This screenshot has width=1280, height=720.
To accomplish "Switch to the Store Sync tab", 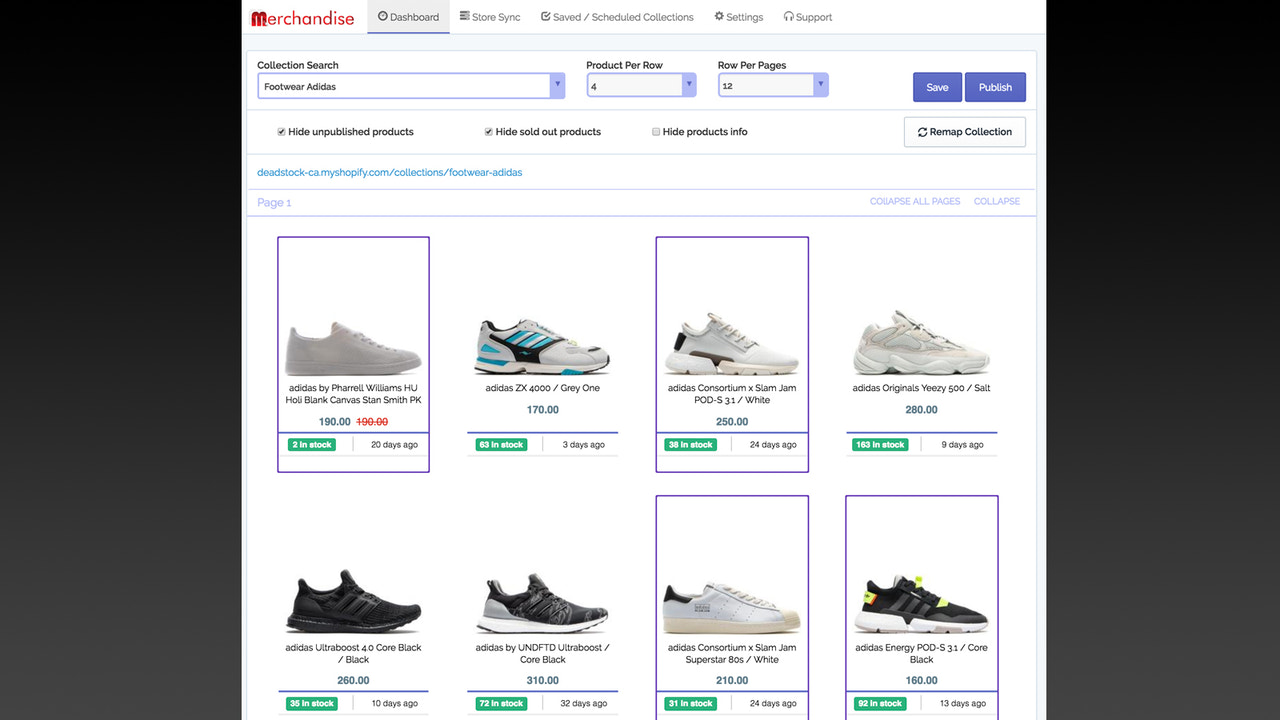I will pyautogui.click(x=490, y=16).
